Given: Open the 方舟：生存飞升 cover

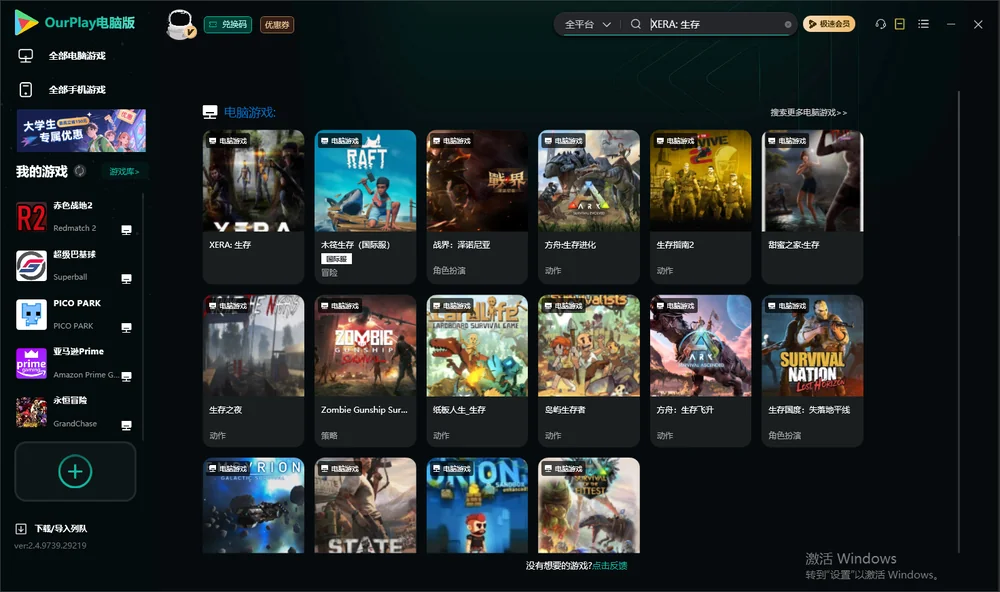Looking at the screenshot, I should click(701, 346).
